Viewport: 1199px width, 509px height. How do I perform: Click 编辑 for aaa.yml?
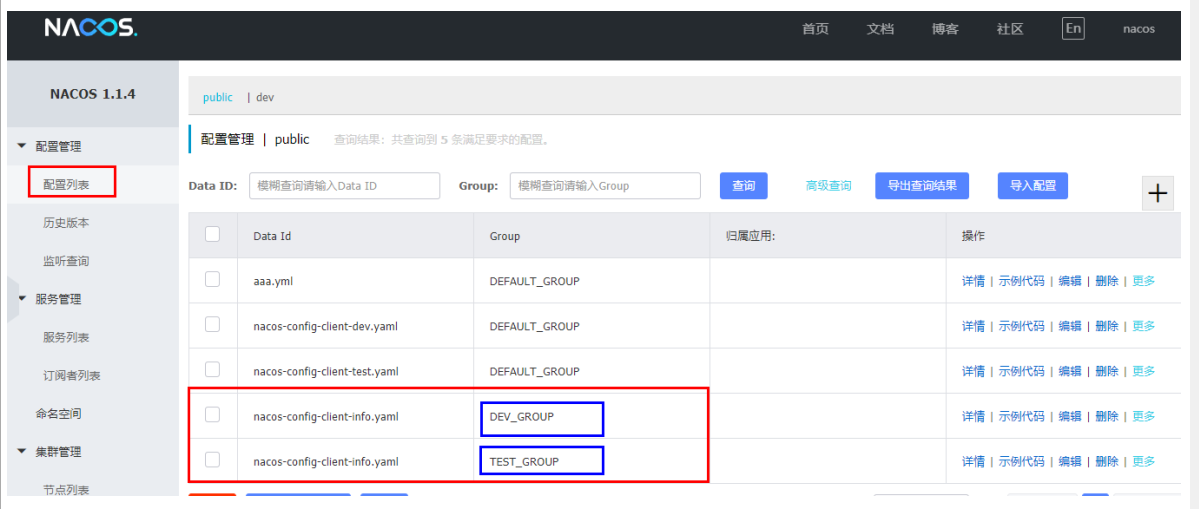1070,281
